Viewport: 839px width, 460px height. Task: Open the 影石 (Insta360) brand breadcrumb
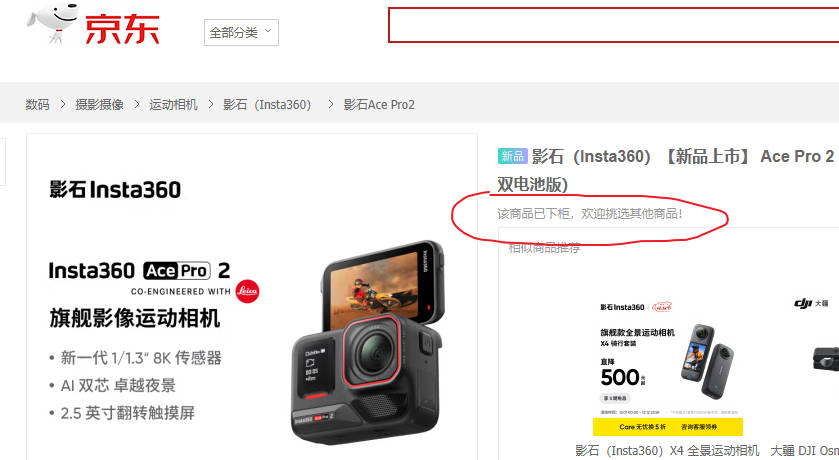267,104
